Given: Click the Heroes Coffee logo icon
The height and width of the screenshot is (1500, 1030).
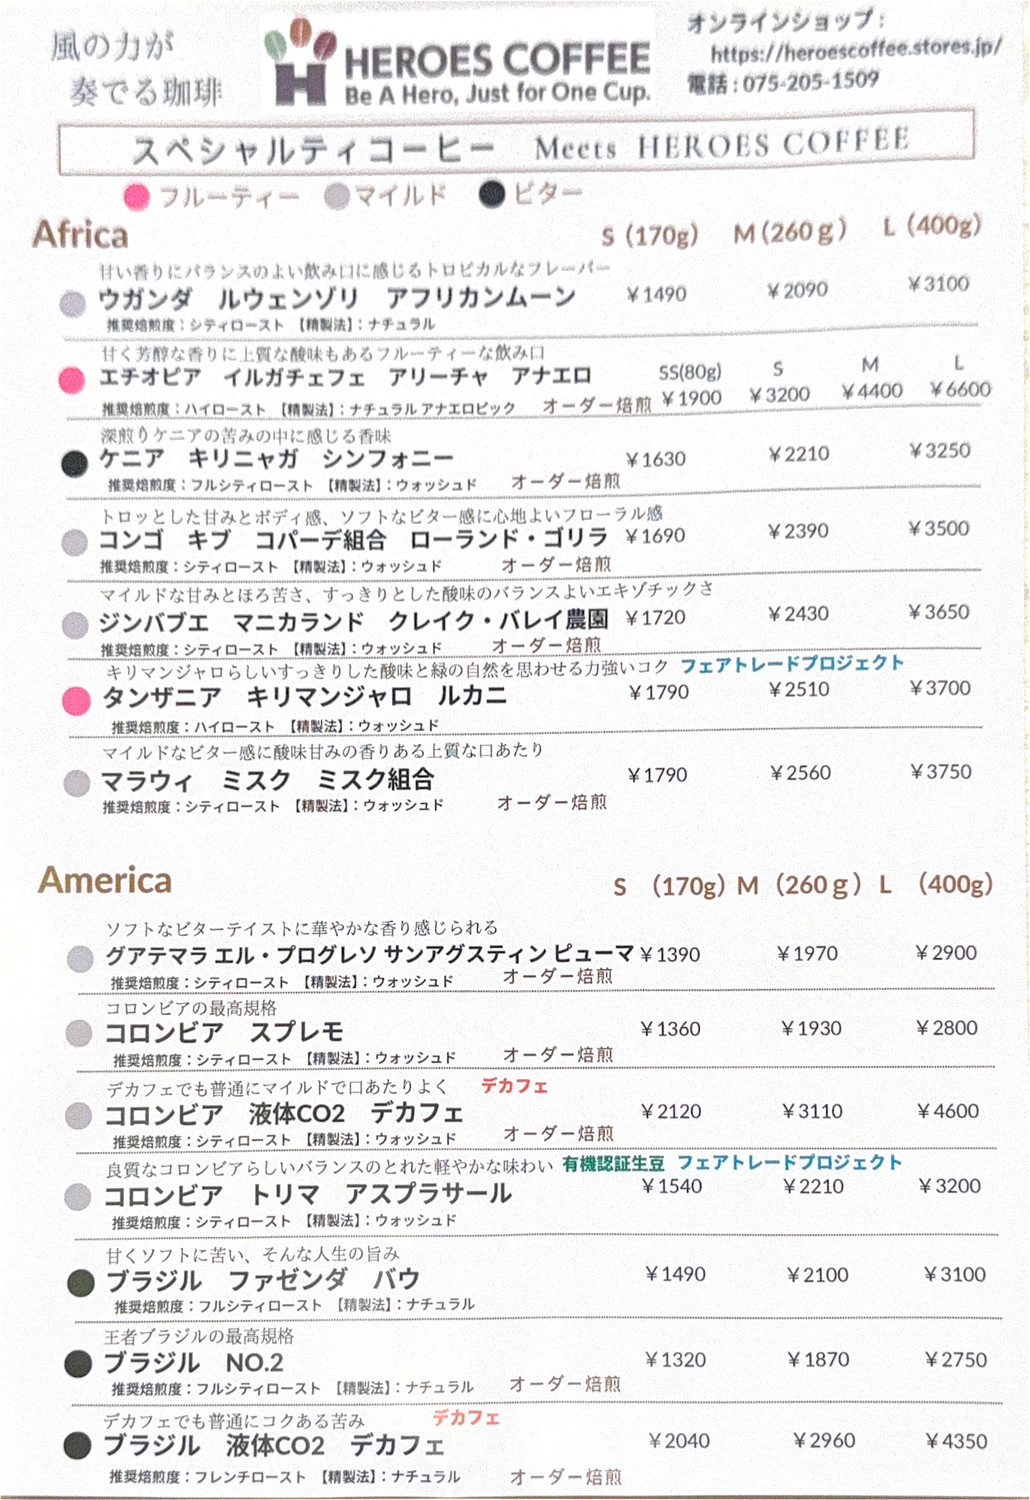Looking at the screenshot, I should click(x=299, y=66).
